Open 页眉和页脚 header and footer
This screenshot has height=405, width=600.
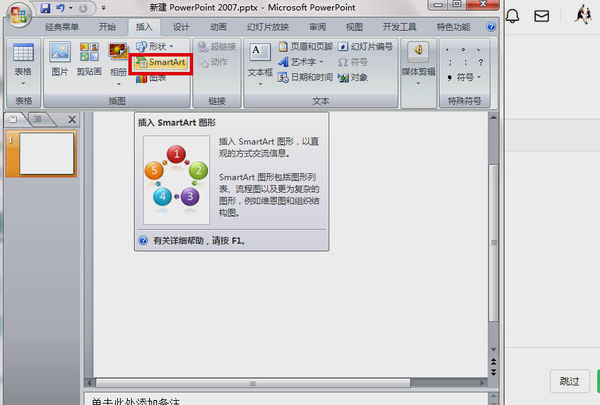point(306,46)
